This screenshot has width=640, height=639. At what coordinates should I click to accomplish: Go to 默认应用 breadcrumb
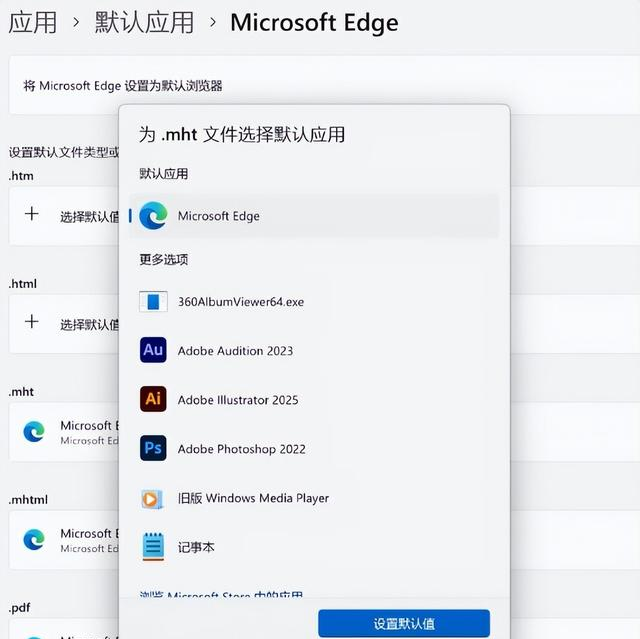144,22
